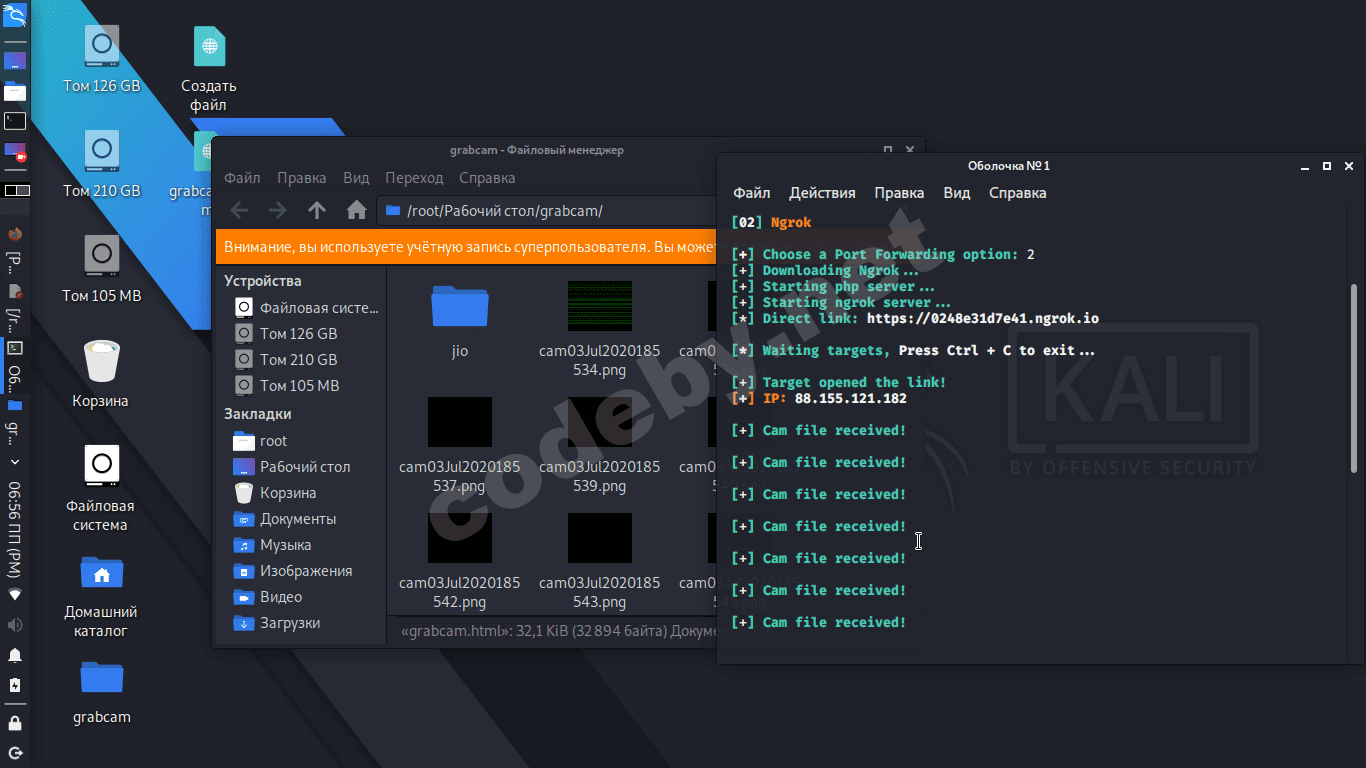Image resolution: width=1366 pixels, height=768 pixels.
Task: Open the terminal launcher in the panel
Action: click(15, 121)
